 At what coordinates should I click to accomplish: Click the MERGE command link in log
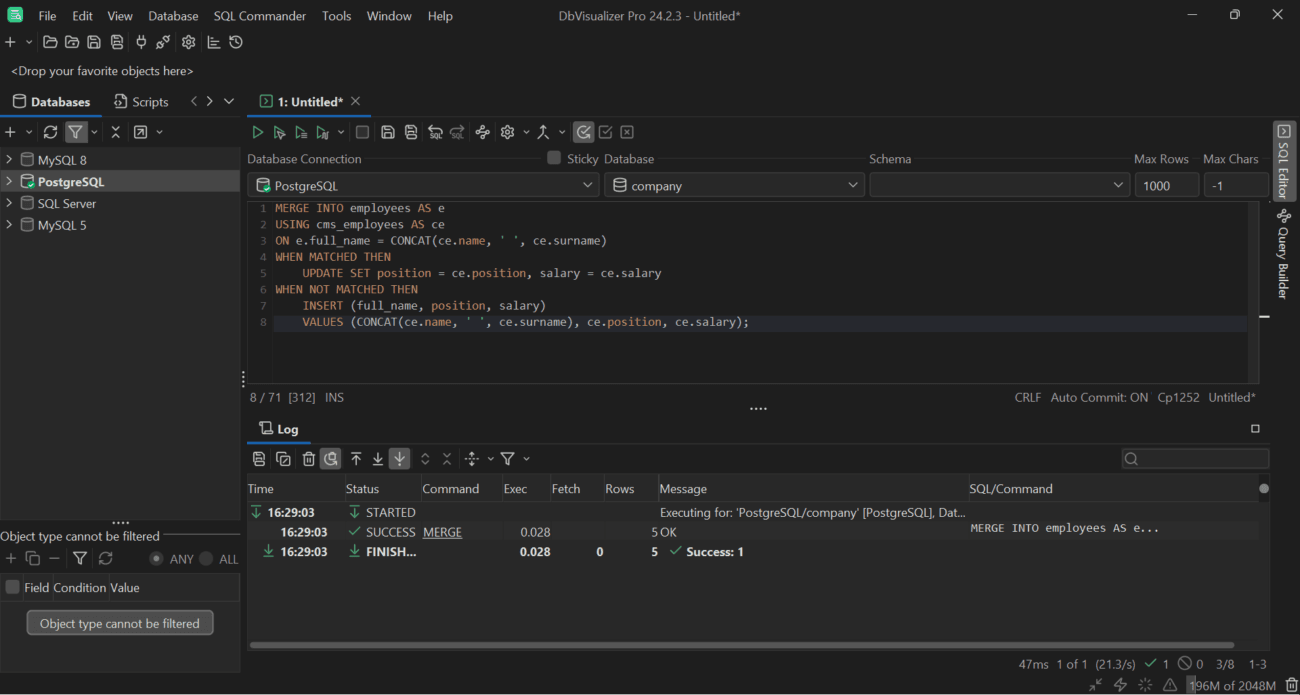(x=442, y=532)
